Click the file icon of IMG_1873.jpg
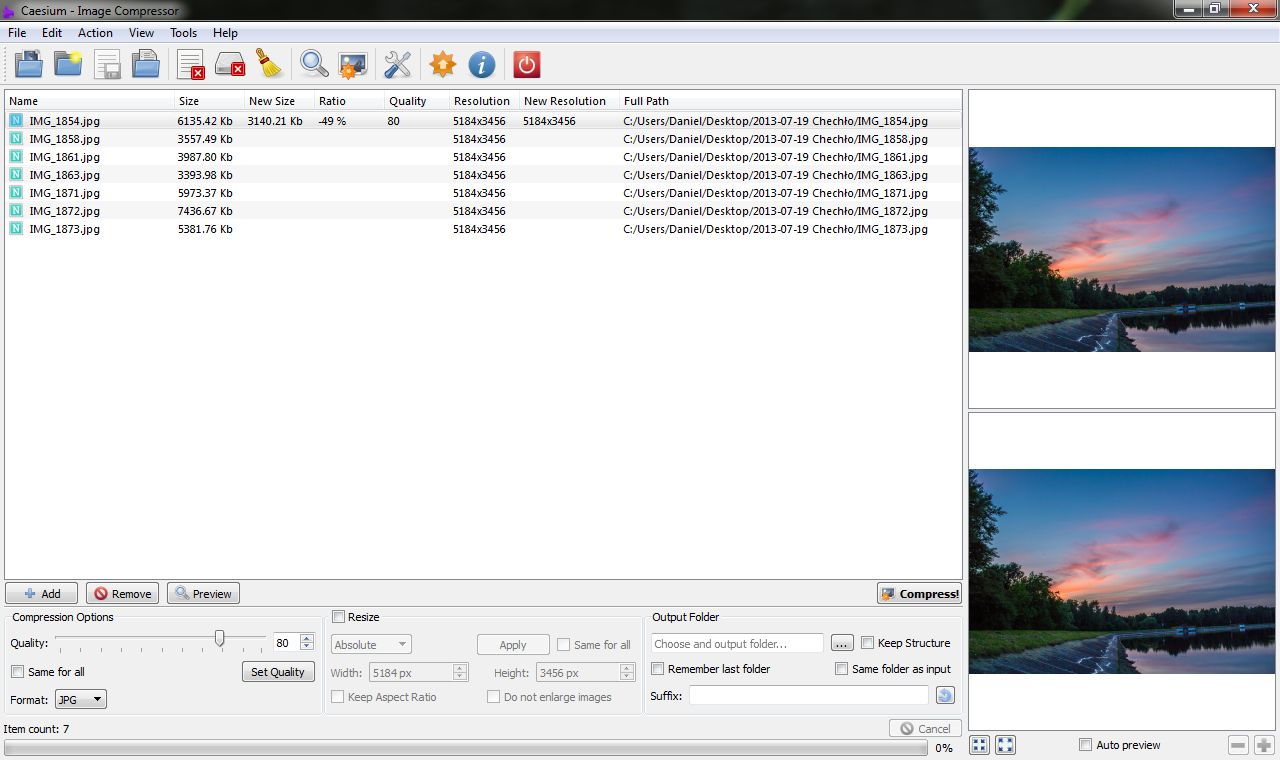Viewport: 1280px width, 760px height. click(16, 229)
